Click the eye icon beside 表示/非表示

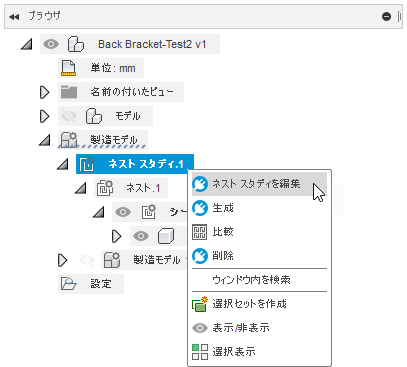click(200, 328)
